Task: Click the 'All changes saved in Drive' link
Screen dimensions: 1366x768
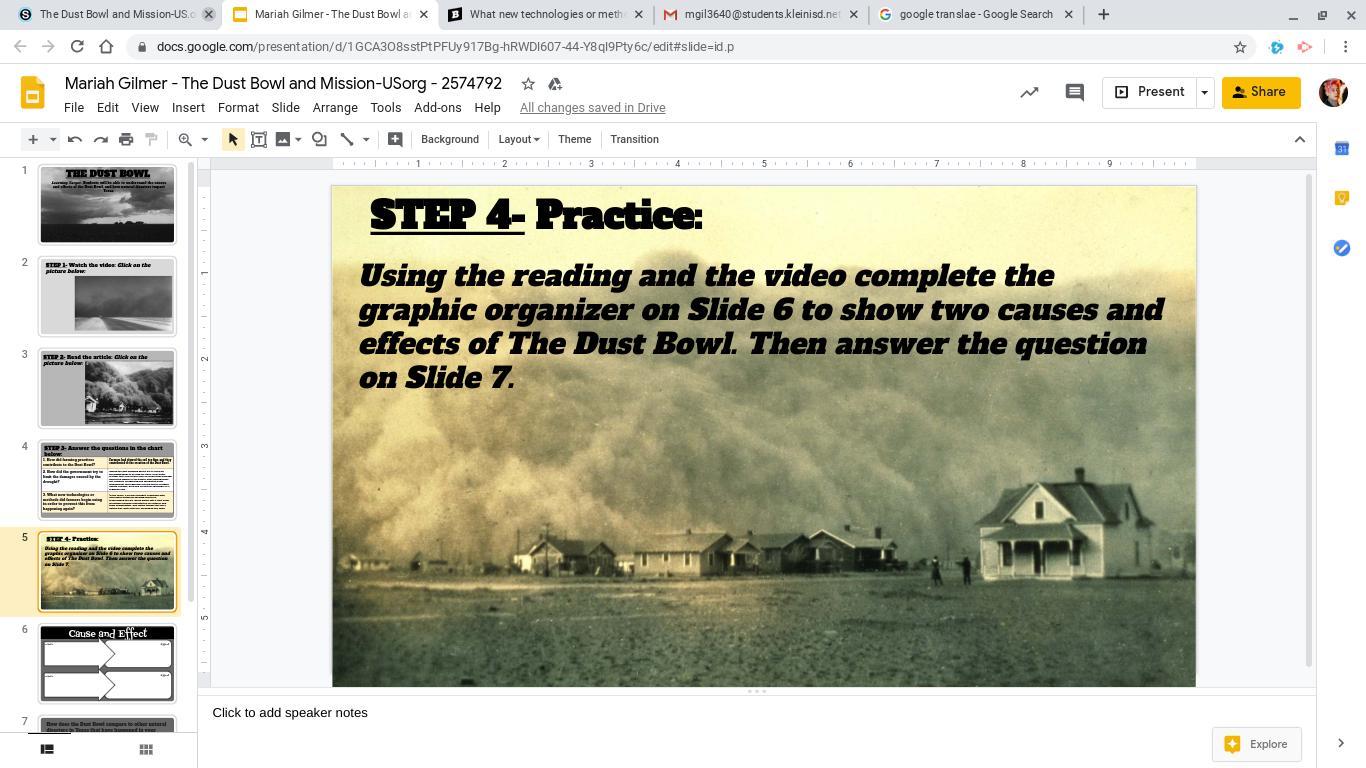Action: click(593, 108)
